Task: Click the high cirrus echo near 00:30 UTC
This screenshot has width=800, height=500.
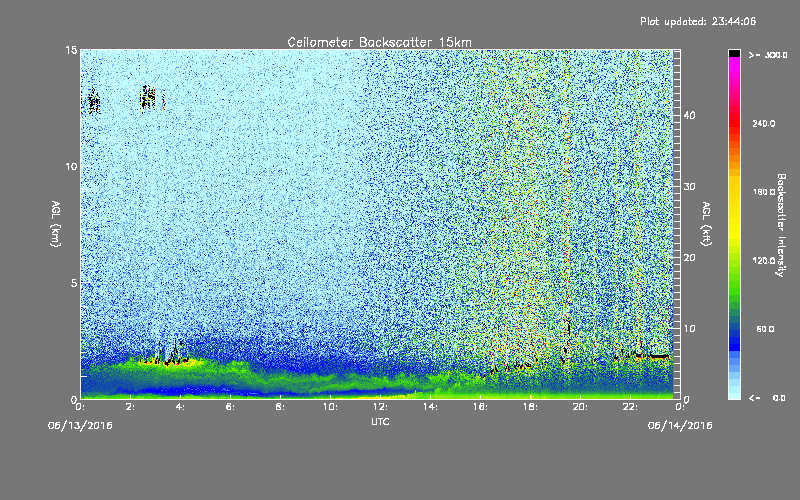Action: click(x=93, y=101)
